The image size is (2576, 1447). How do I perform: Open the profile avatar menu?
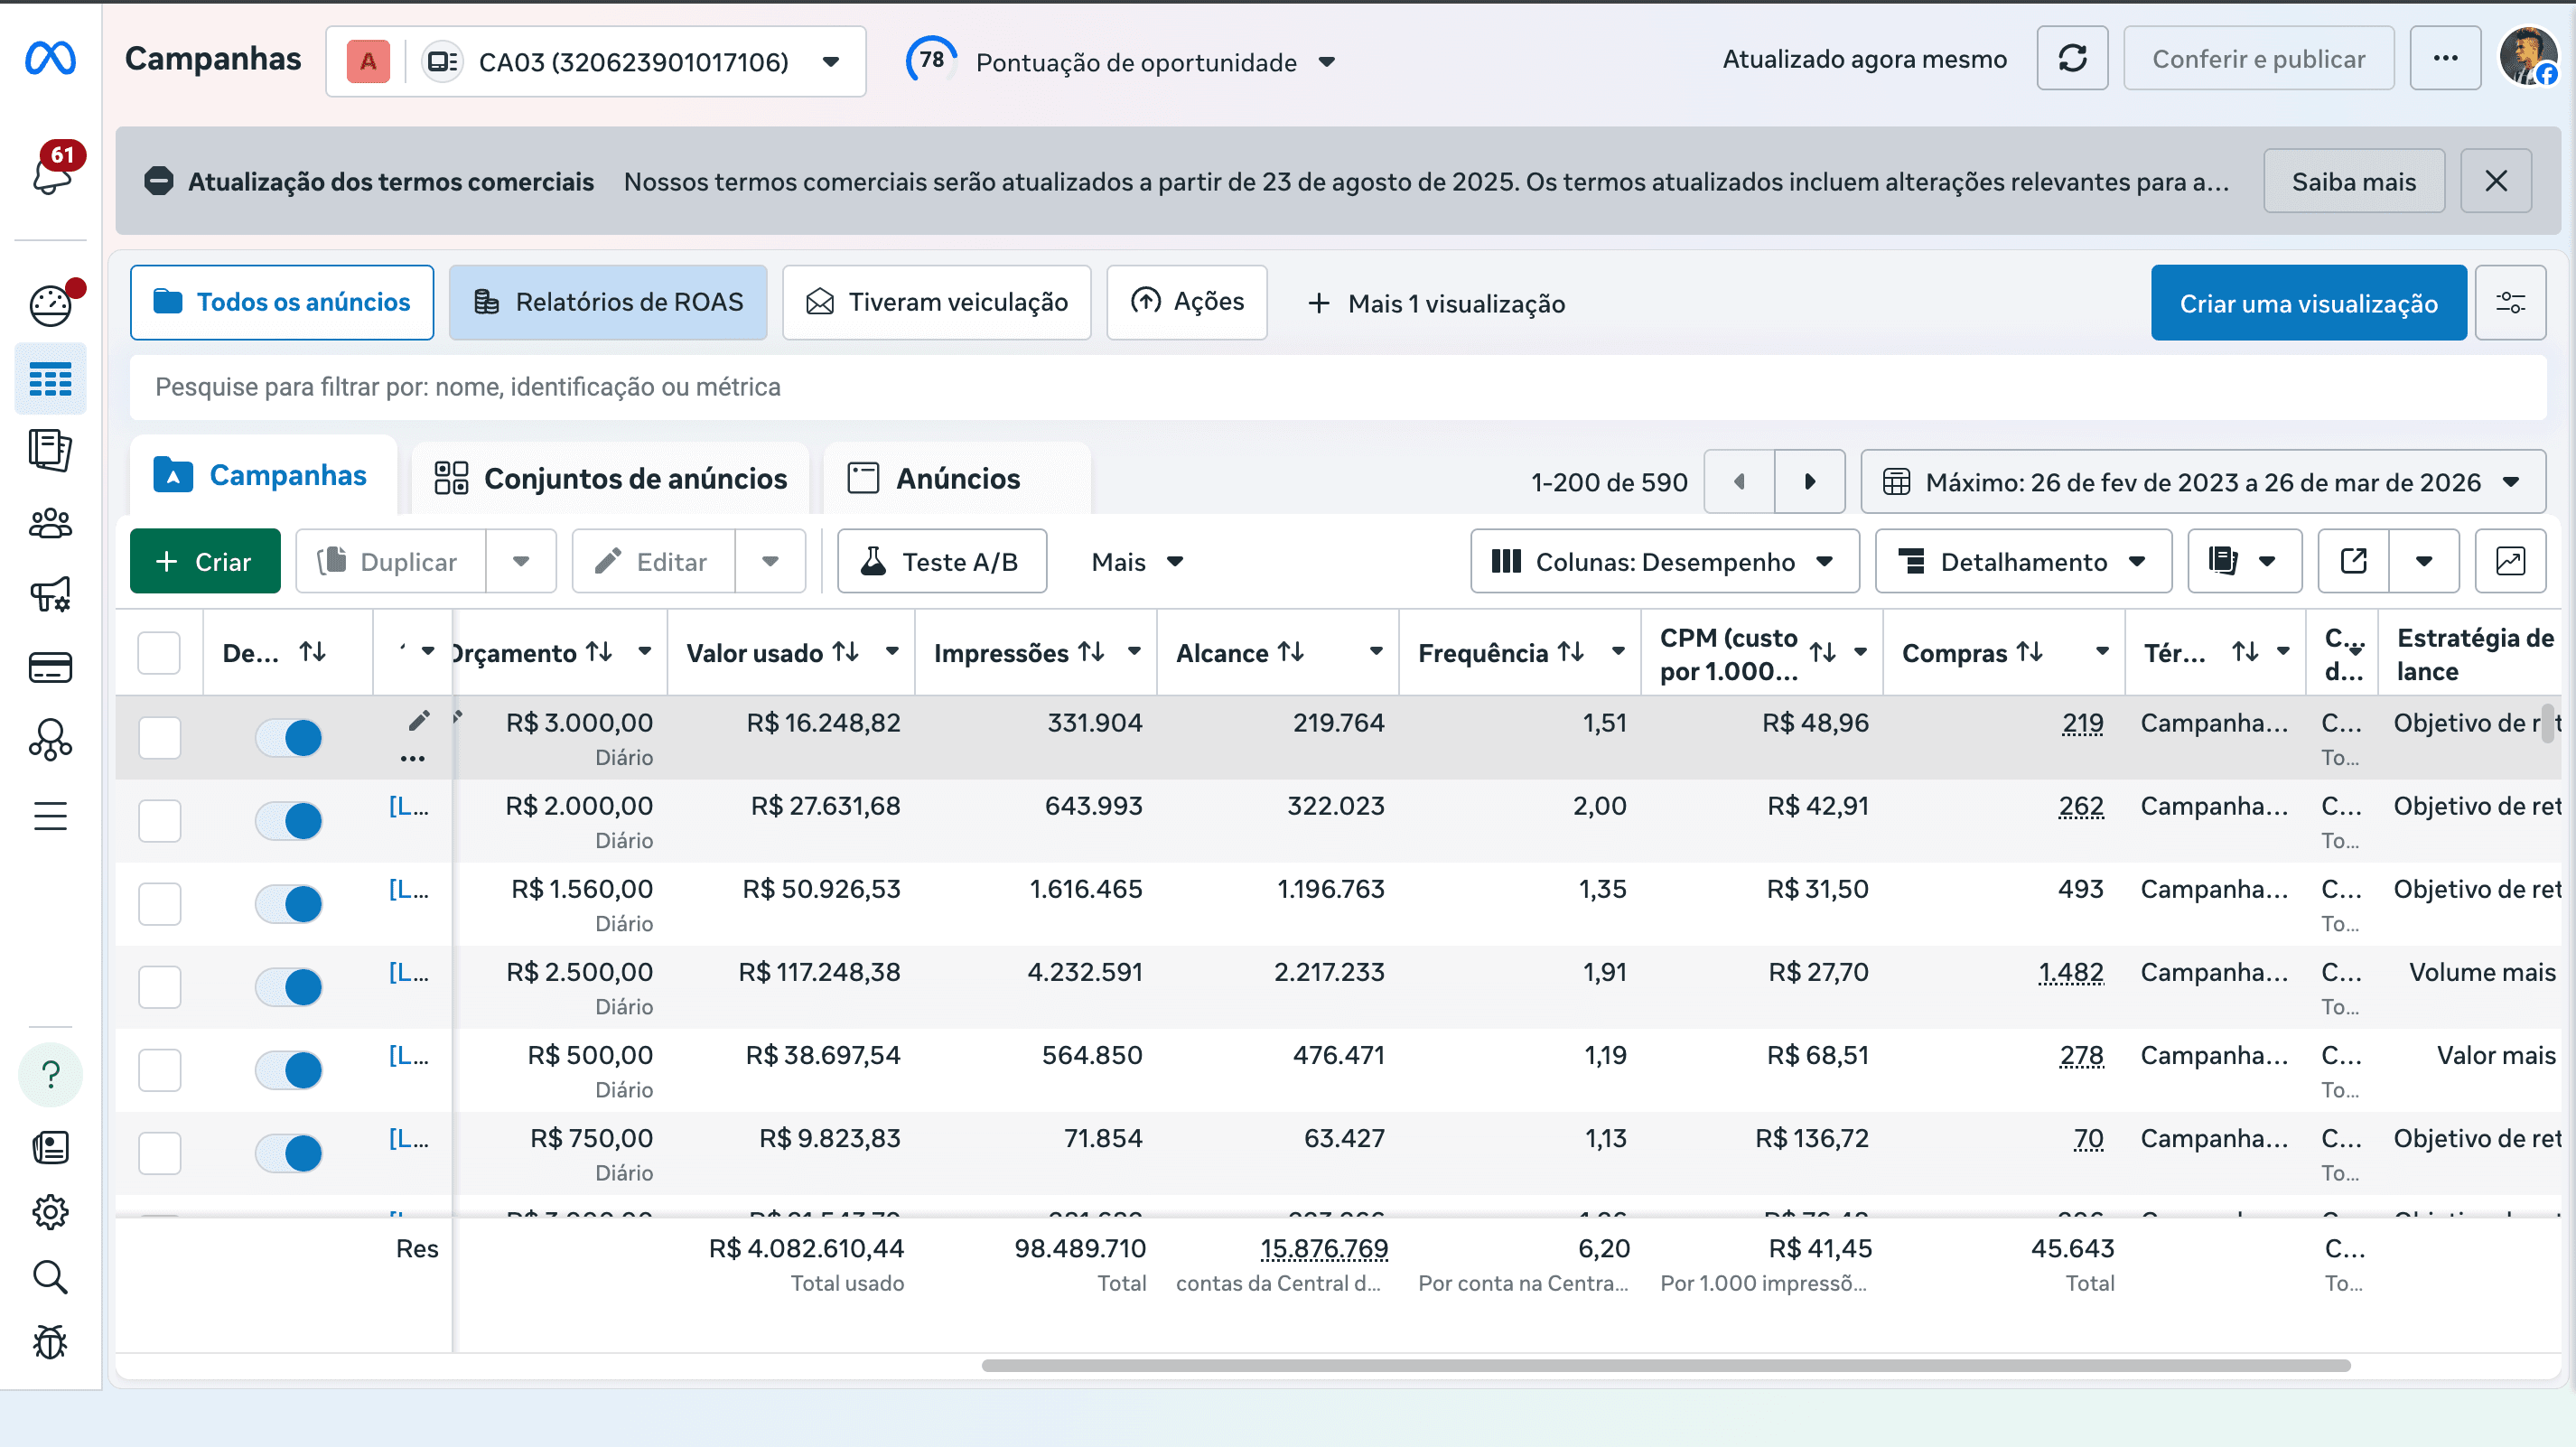(2528, 57)
